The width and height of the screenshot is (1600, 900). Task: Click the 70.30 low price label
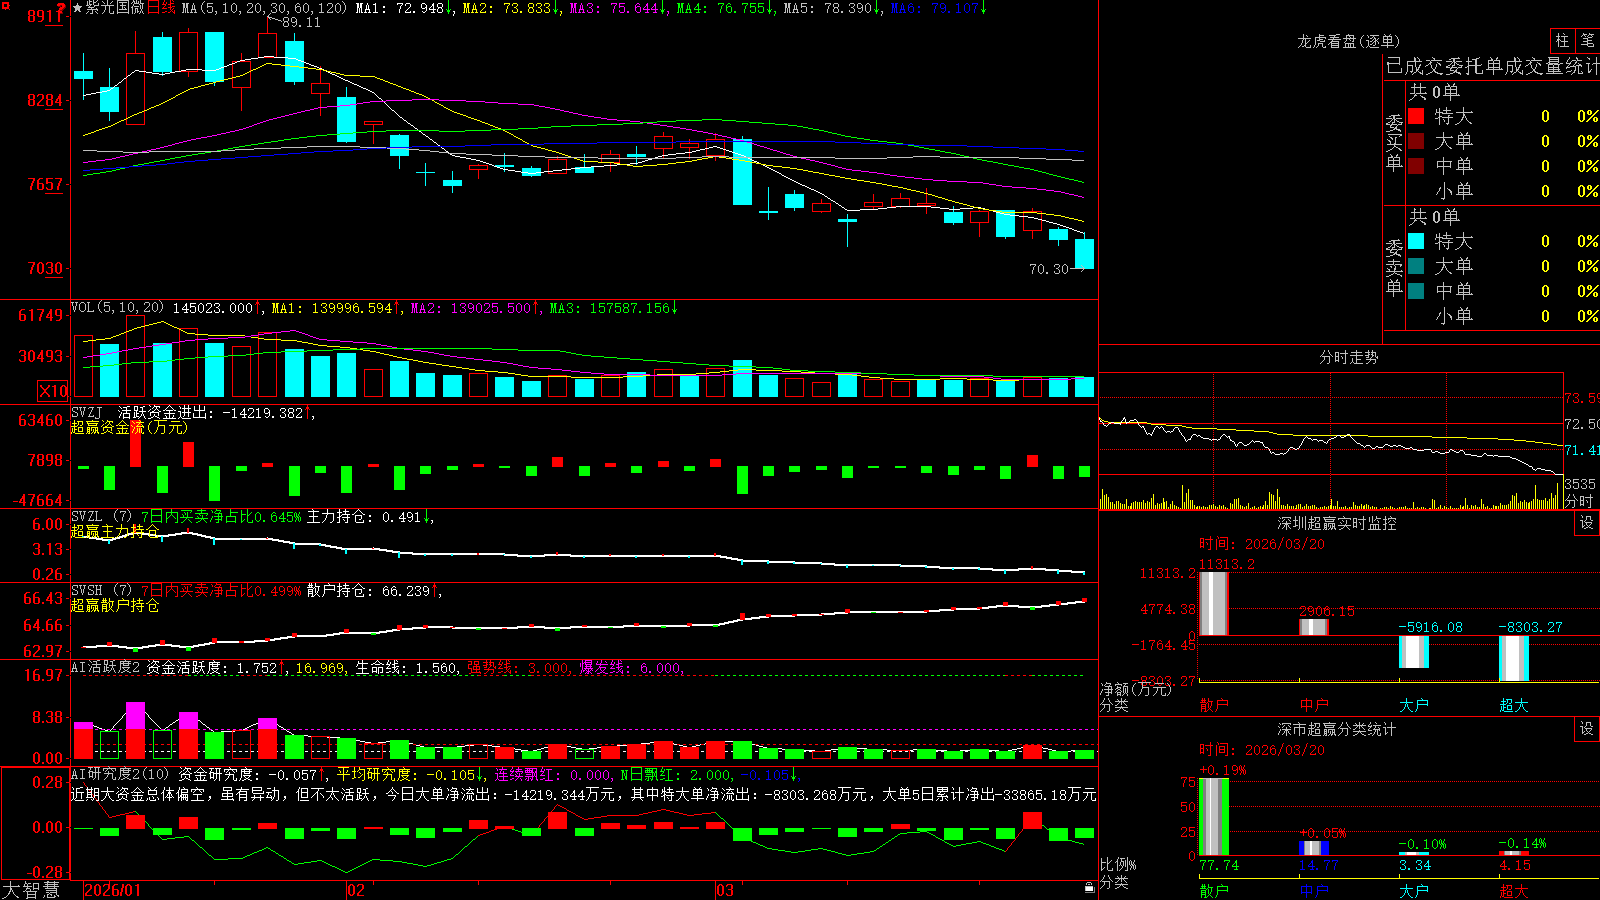[x=1049, y=269]
